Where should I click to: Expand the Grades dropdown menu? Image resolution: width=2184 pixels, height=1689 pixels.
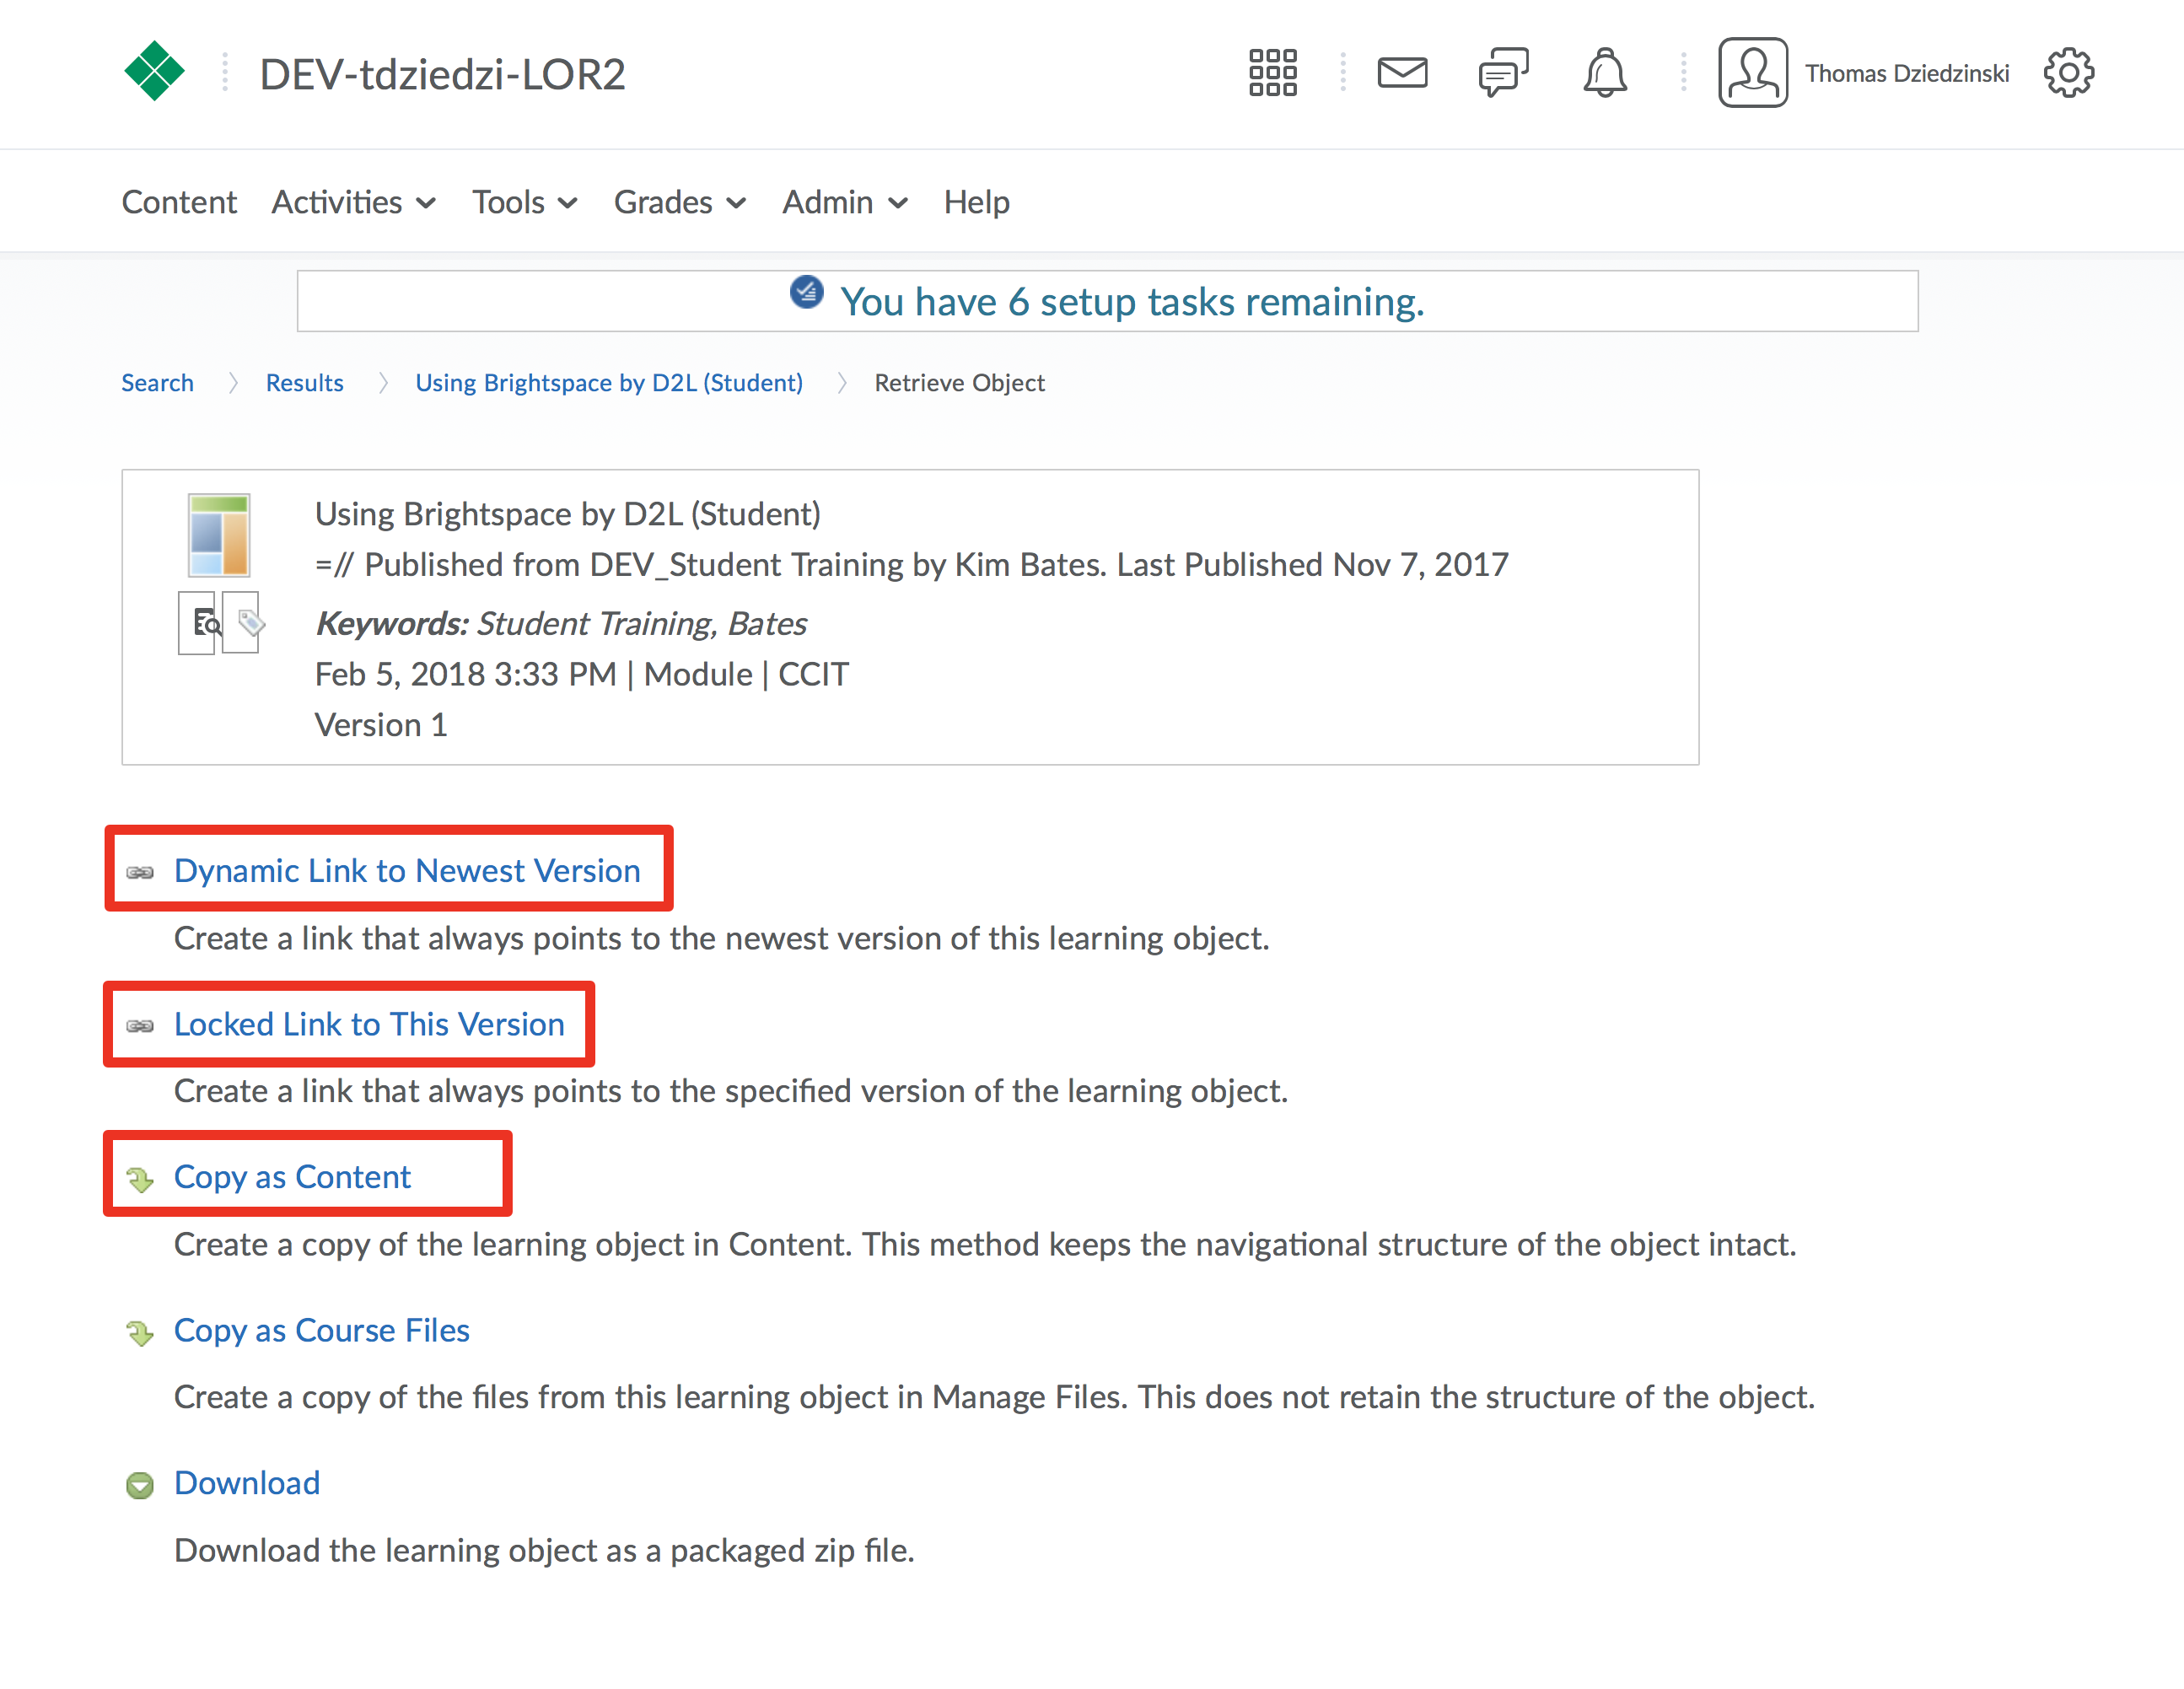[x=680, y=202]
